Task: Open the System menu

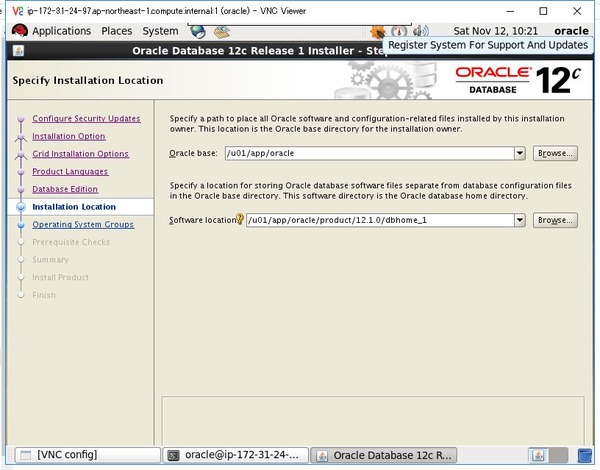Action: click(x=160, y=31)
